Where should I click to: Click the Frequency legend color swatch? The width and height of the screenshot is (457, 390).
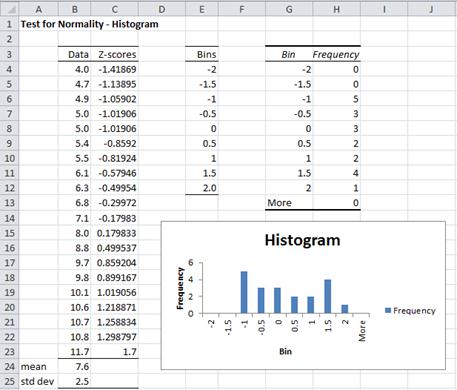click(388, 310)
